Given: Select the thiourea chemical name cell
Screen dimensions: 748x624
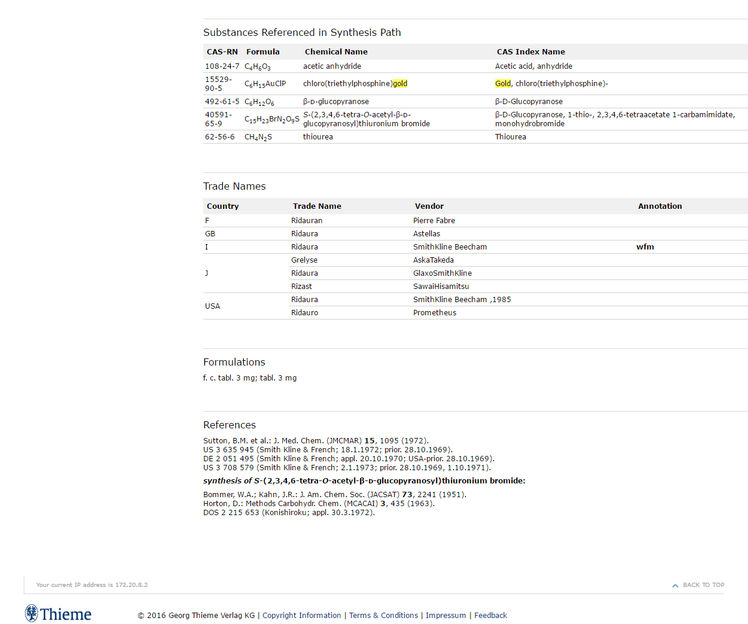Looking at the screenshot, I should coord(317,137).
